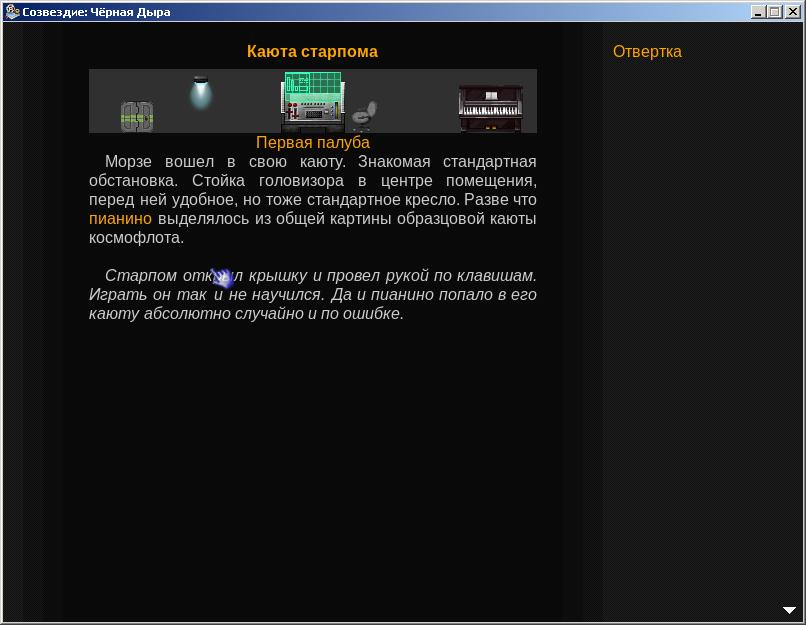Screen dimensions: 806x625
Task: Go to "Первая палуба"
Action: pyautogui.click(x=312, y=143)
